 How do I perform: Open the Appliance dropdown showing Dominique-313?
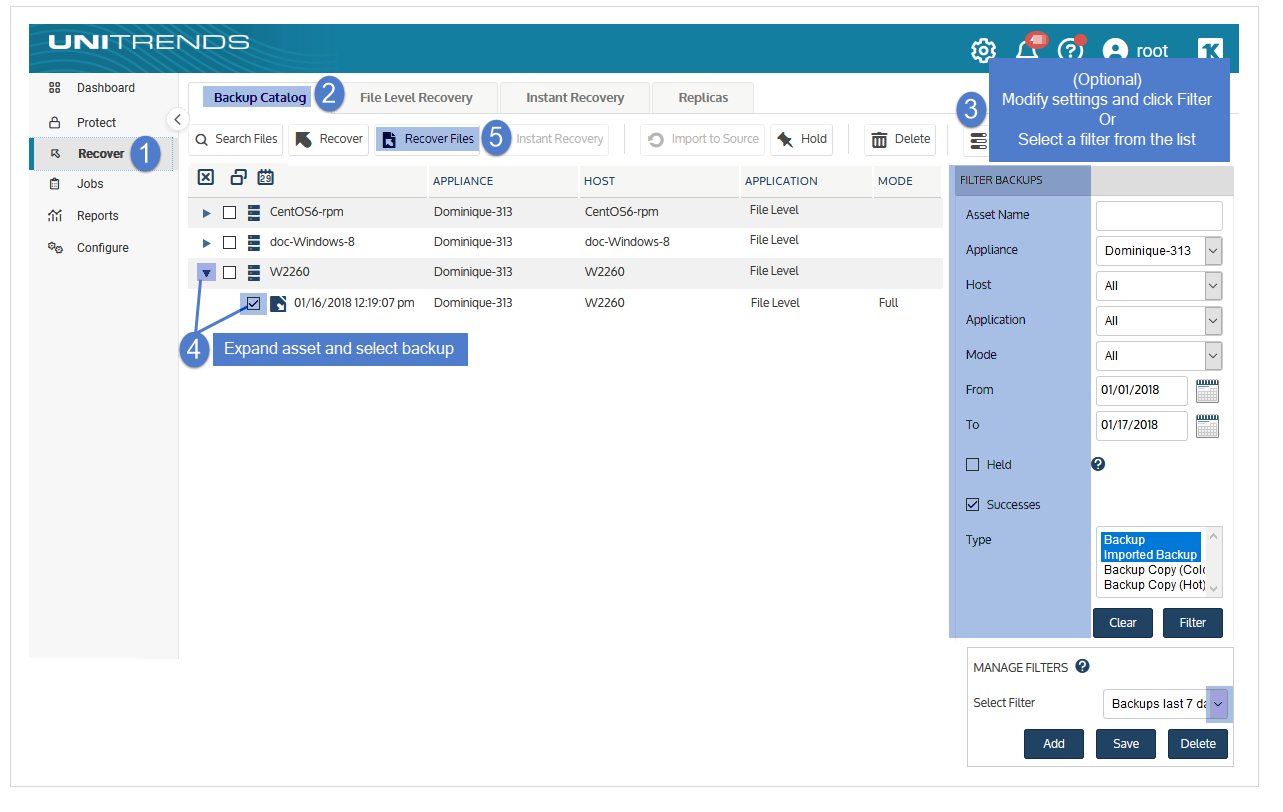coord(1159,251)
